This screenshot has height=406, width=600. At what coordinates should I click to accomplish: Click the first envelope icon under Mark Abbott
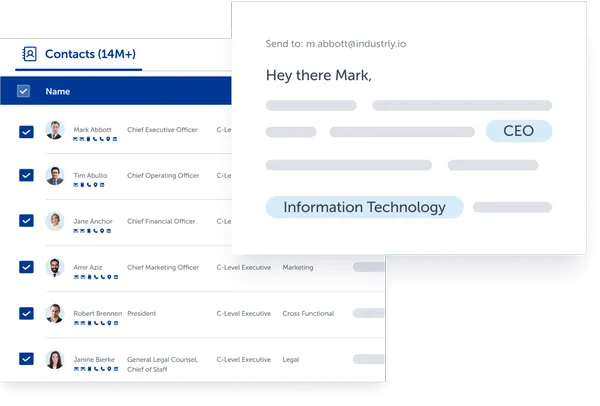(74, 139)
